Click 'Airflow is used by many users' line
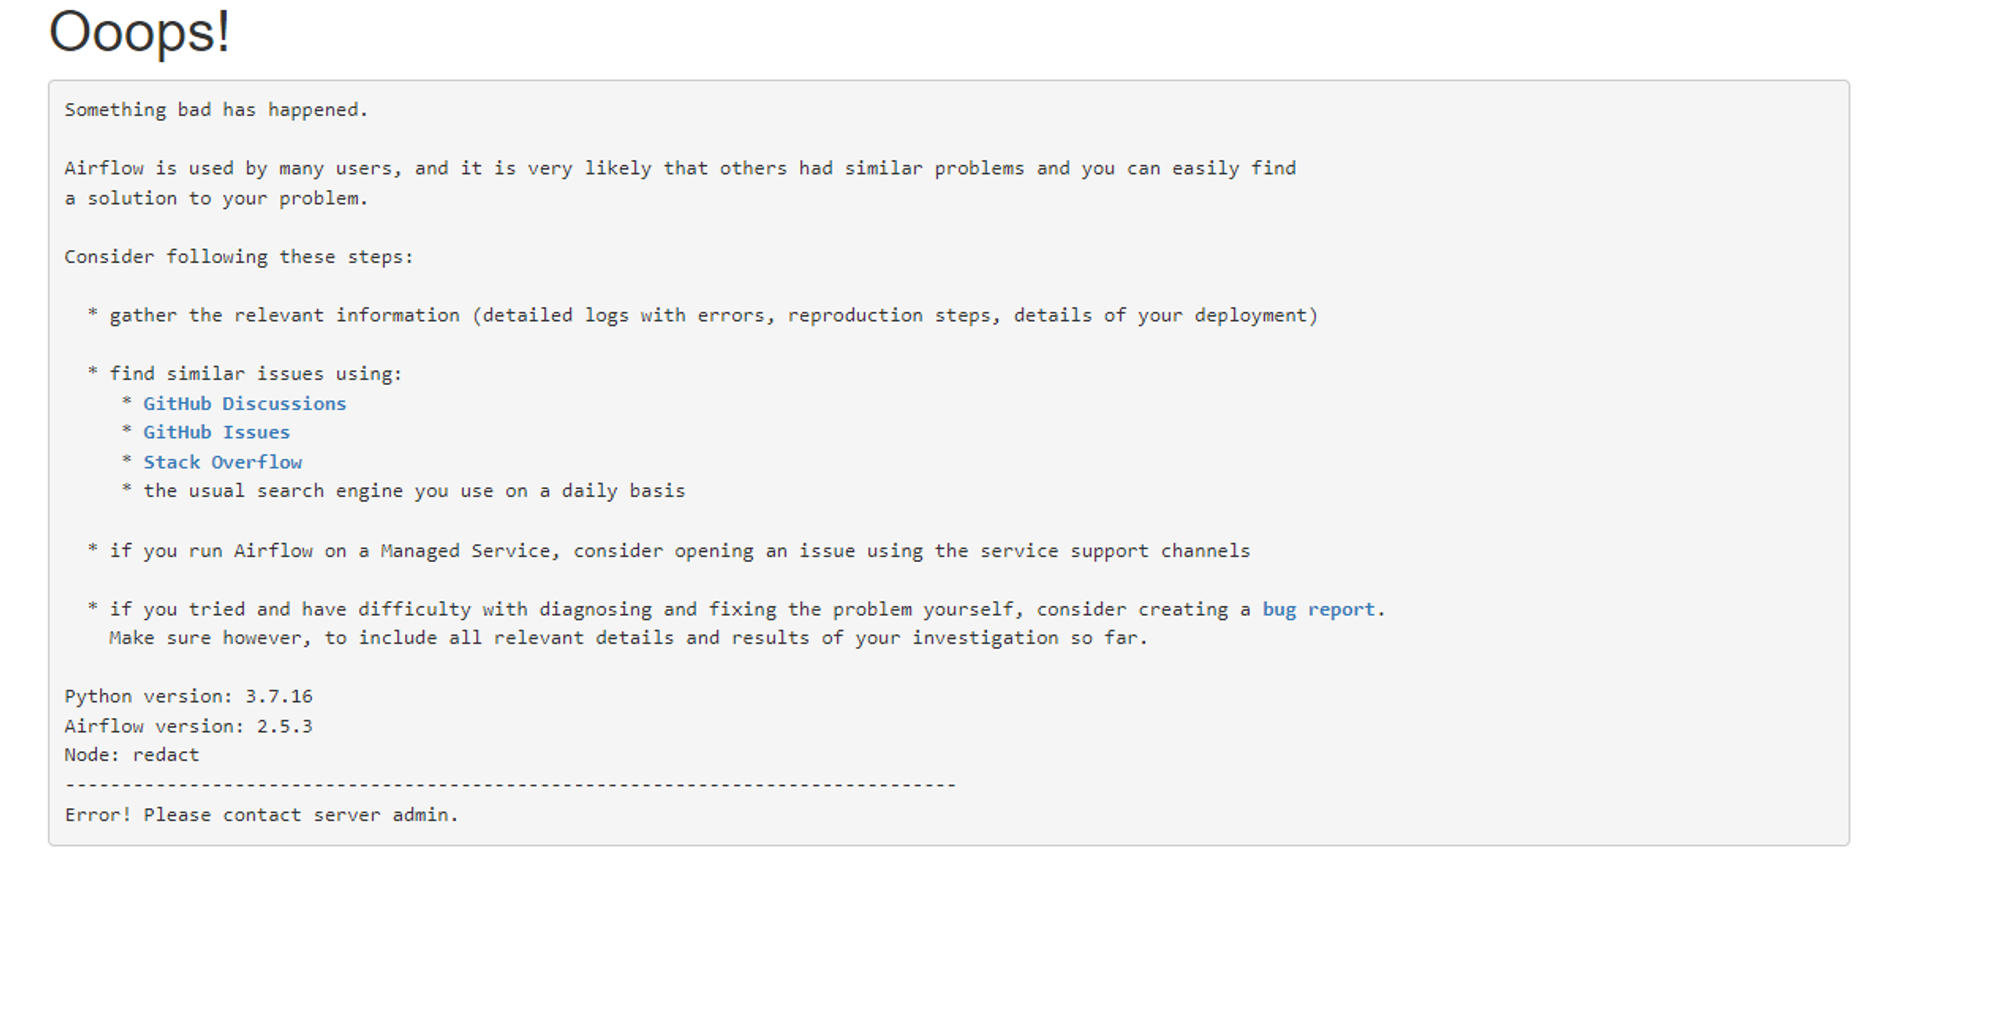The image size is (2000, 1012). 680,169
